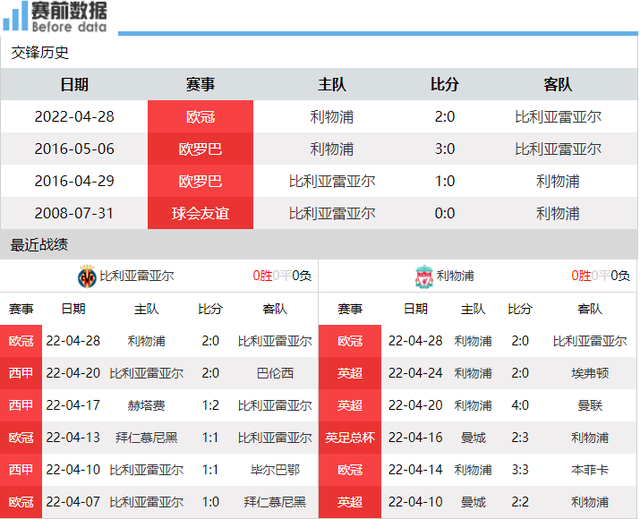Click 西甲 tag of 22-04-17 match
Screen dimensions: 640x519
click(x=21, y=406)
